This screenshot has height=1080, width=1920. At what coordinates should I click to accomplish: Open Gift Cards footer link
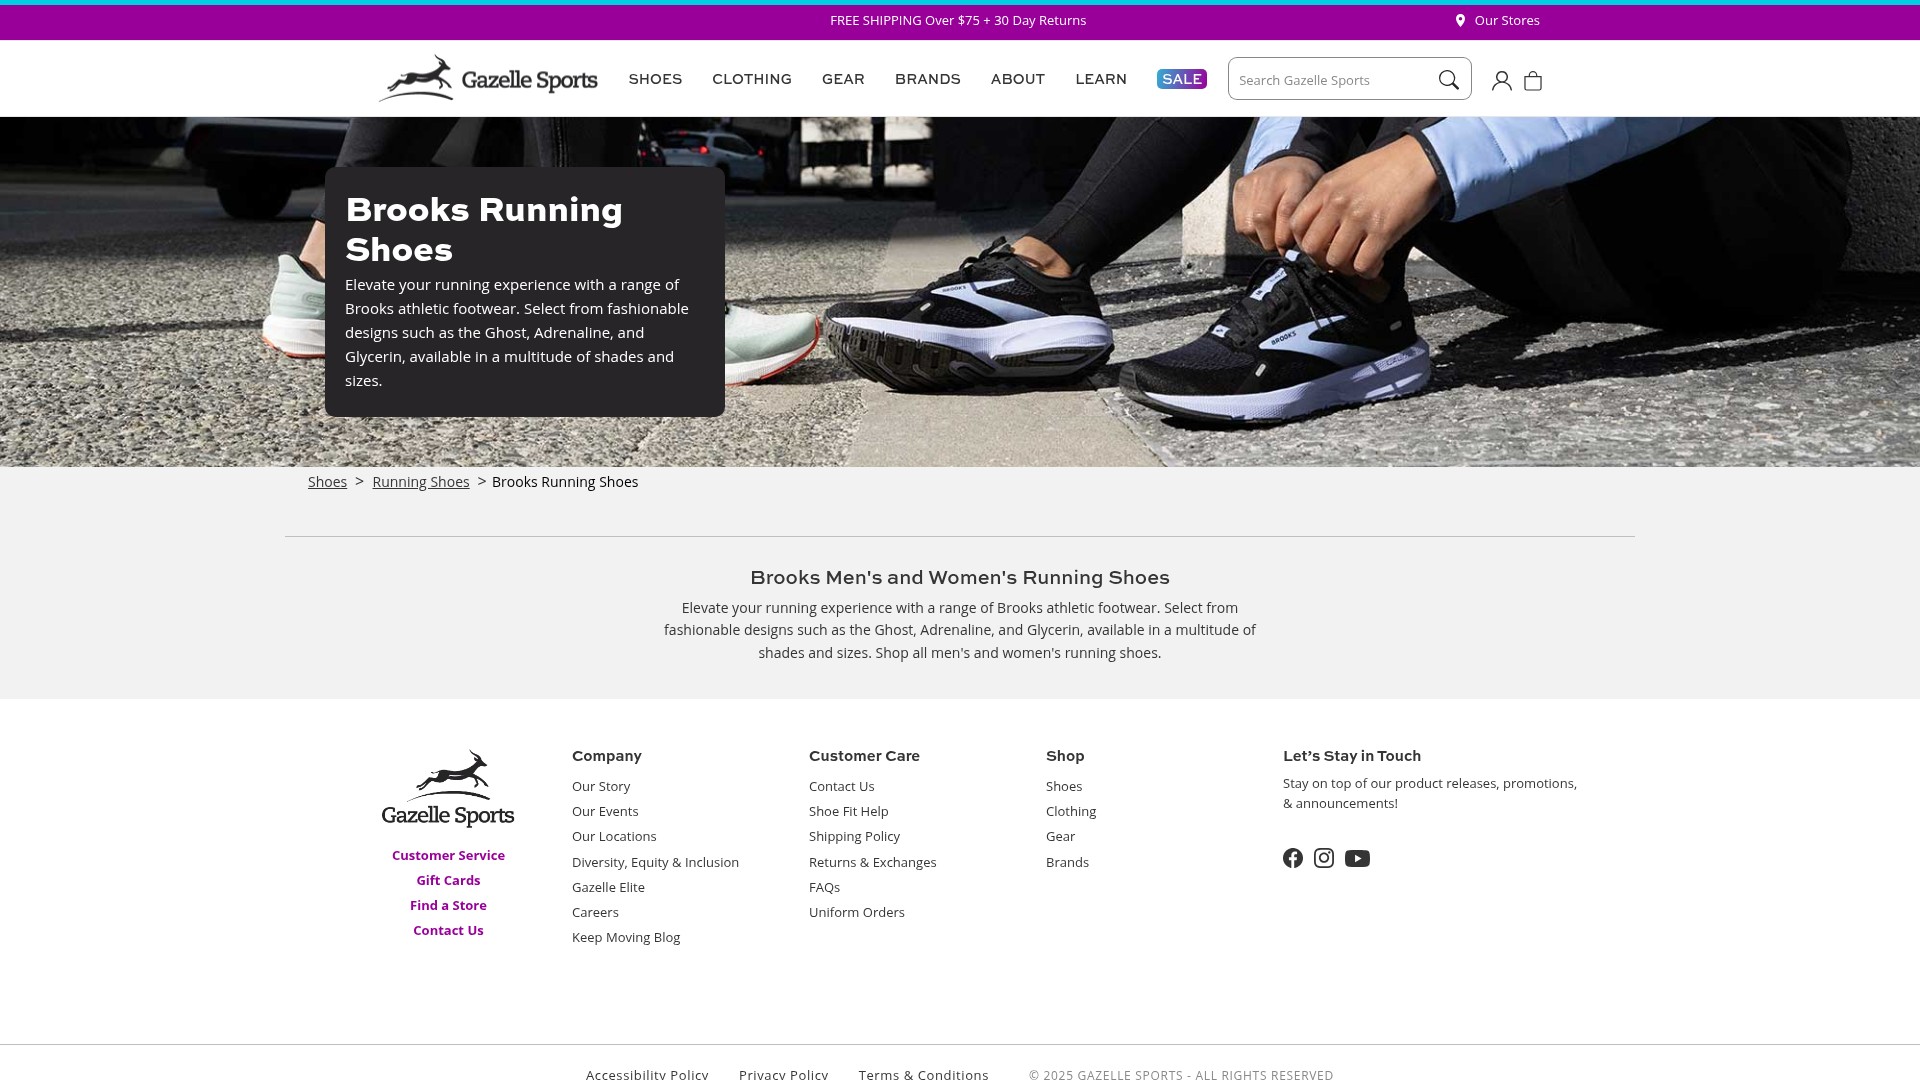coord(448,880)
